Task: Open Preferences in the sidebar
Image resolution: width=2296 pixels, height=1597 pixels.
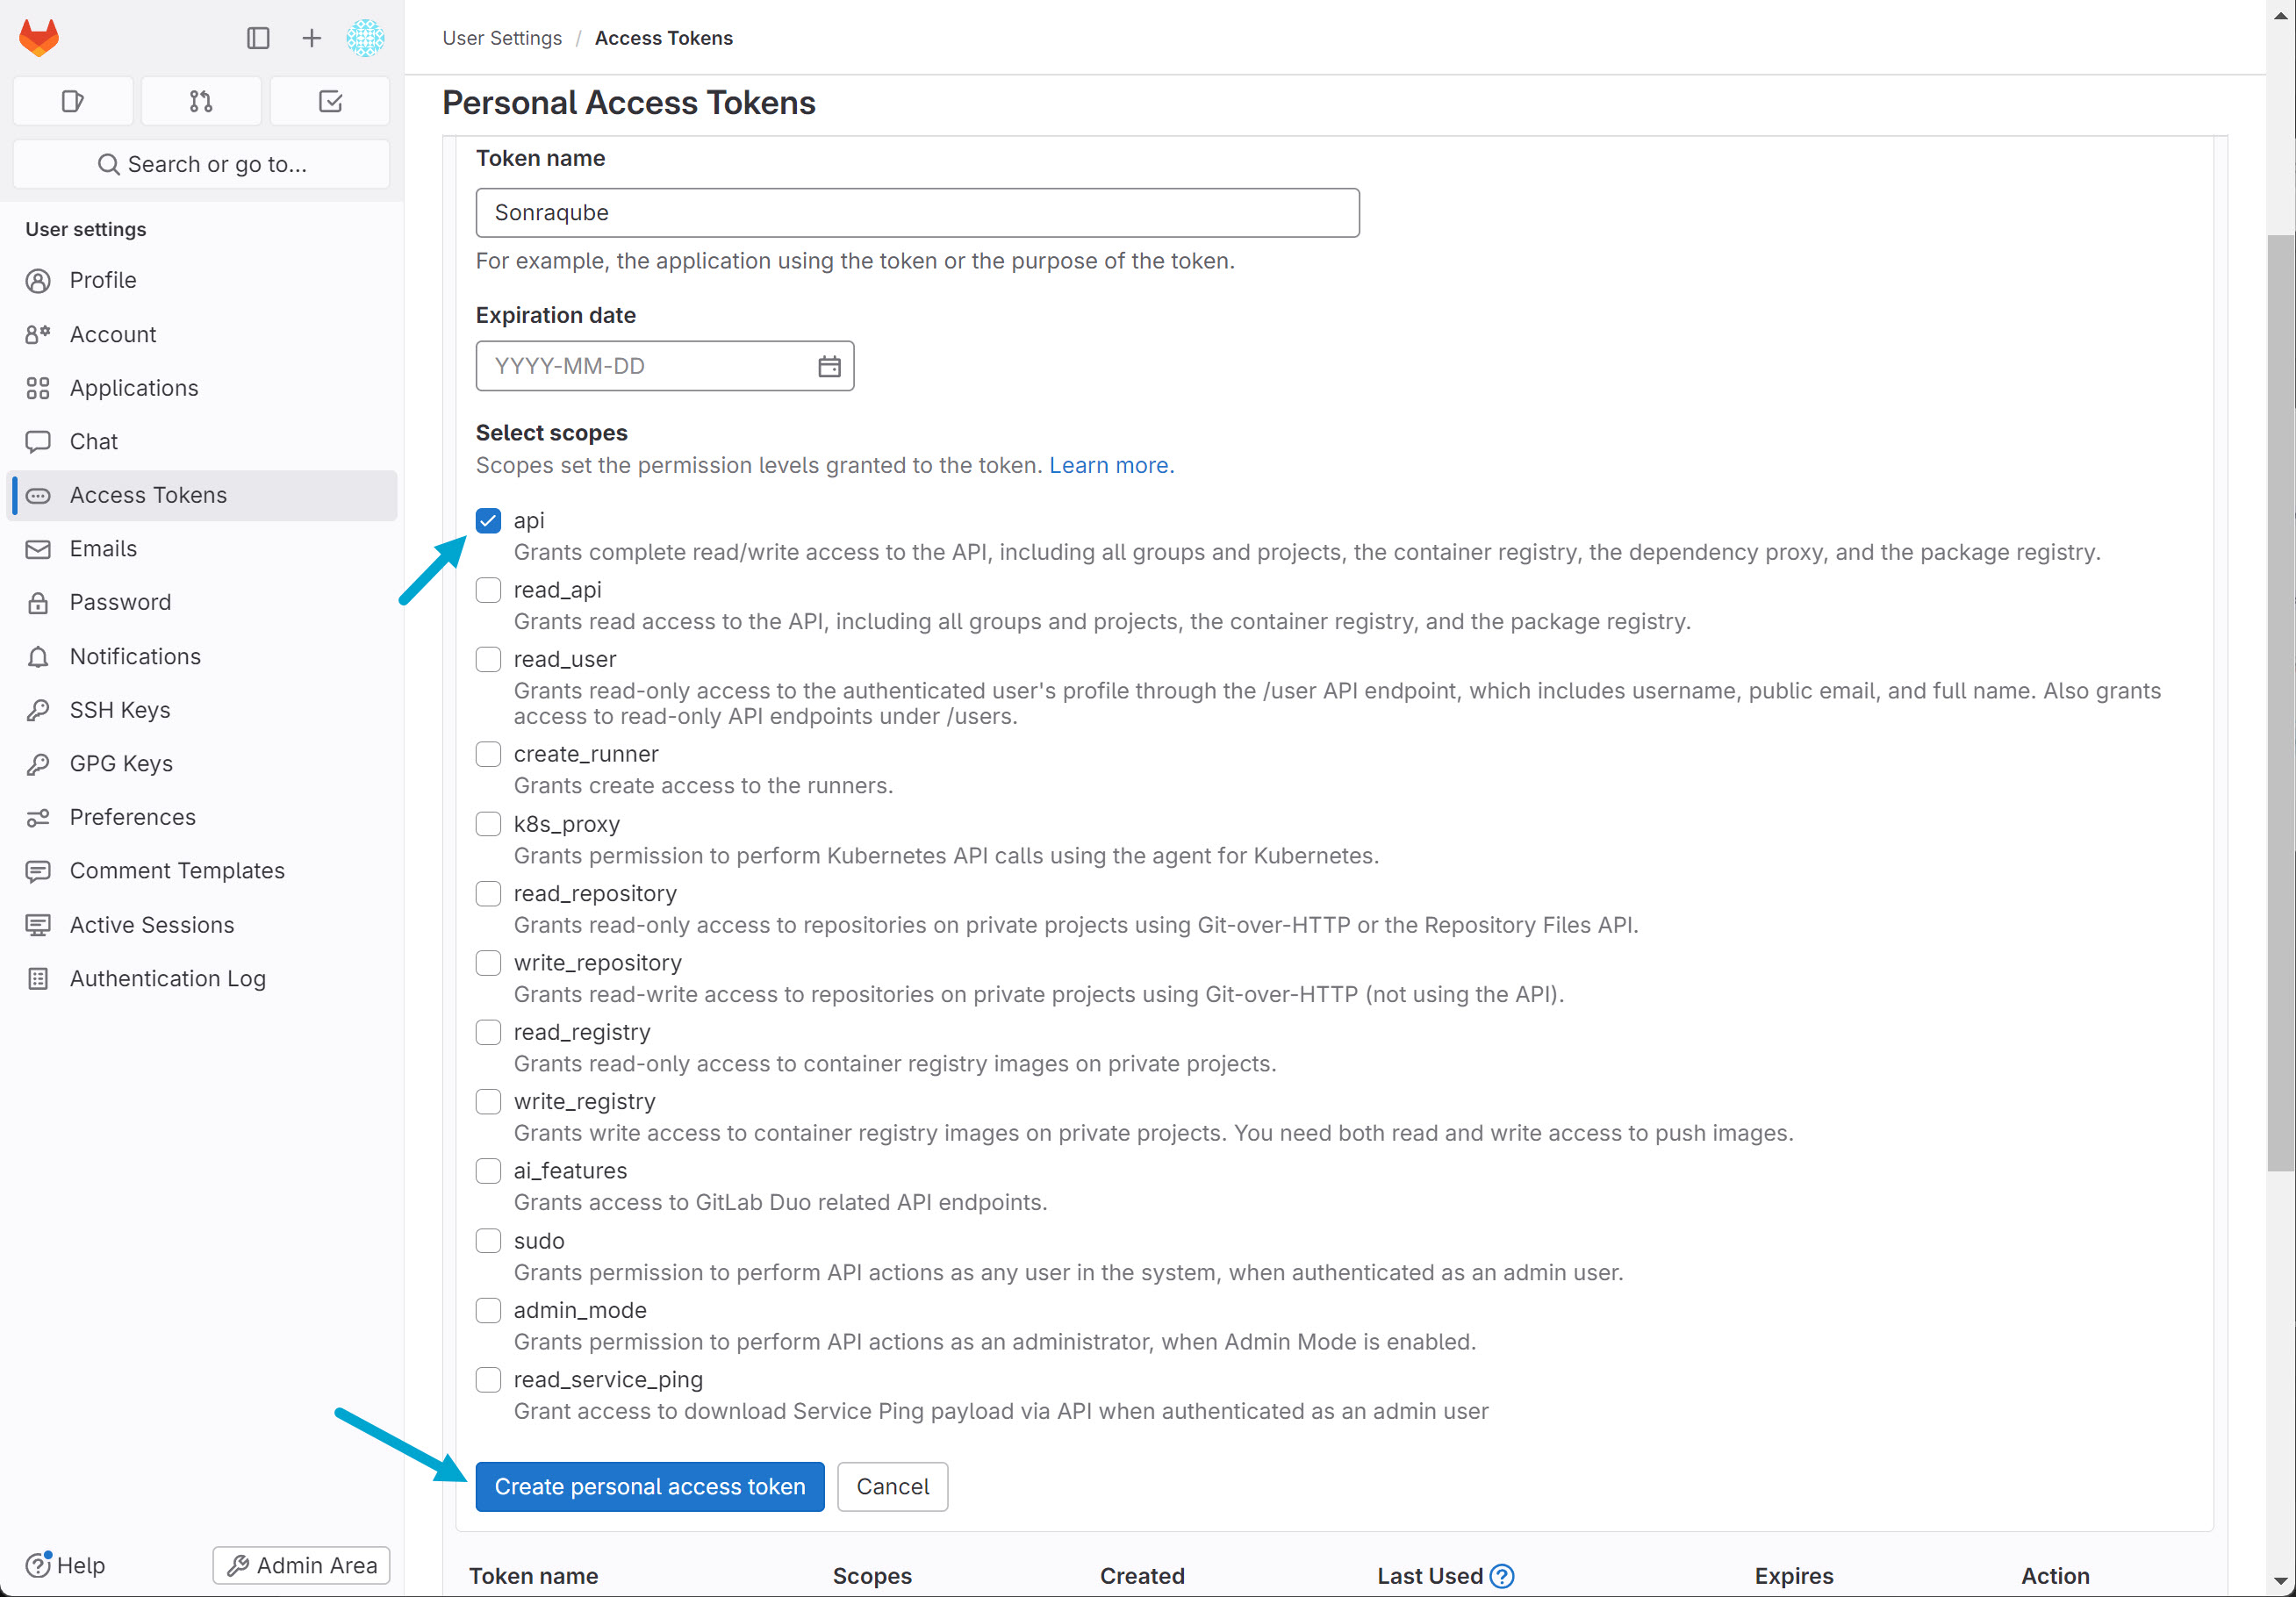Action: coord(132,817)
